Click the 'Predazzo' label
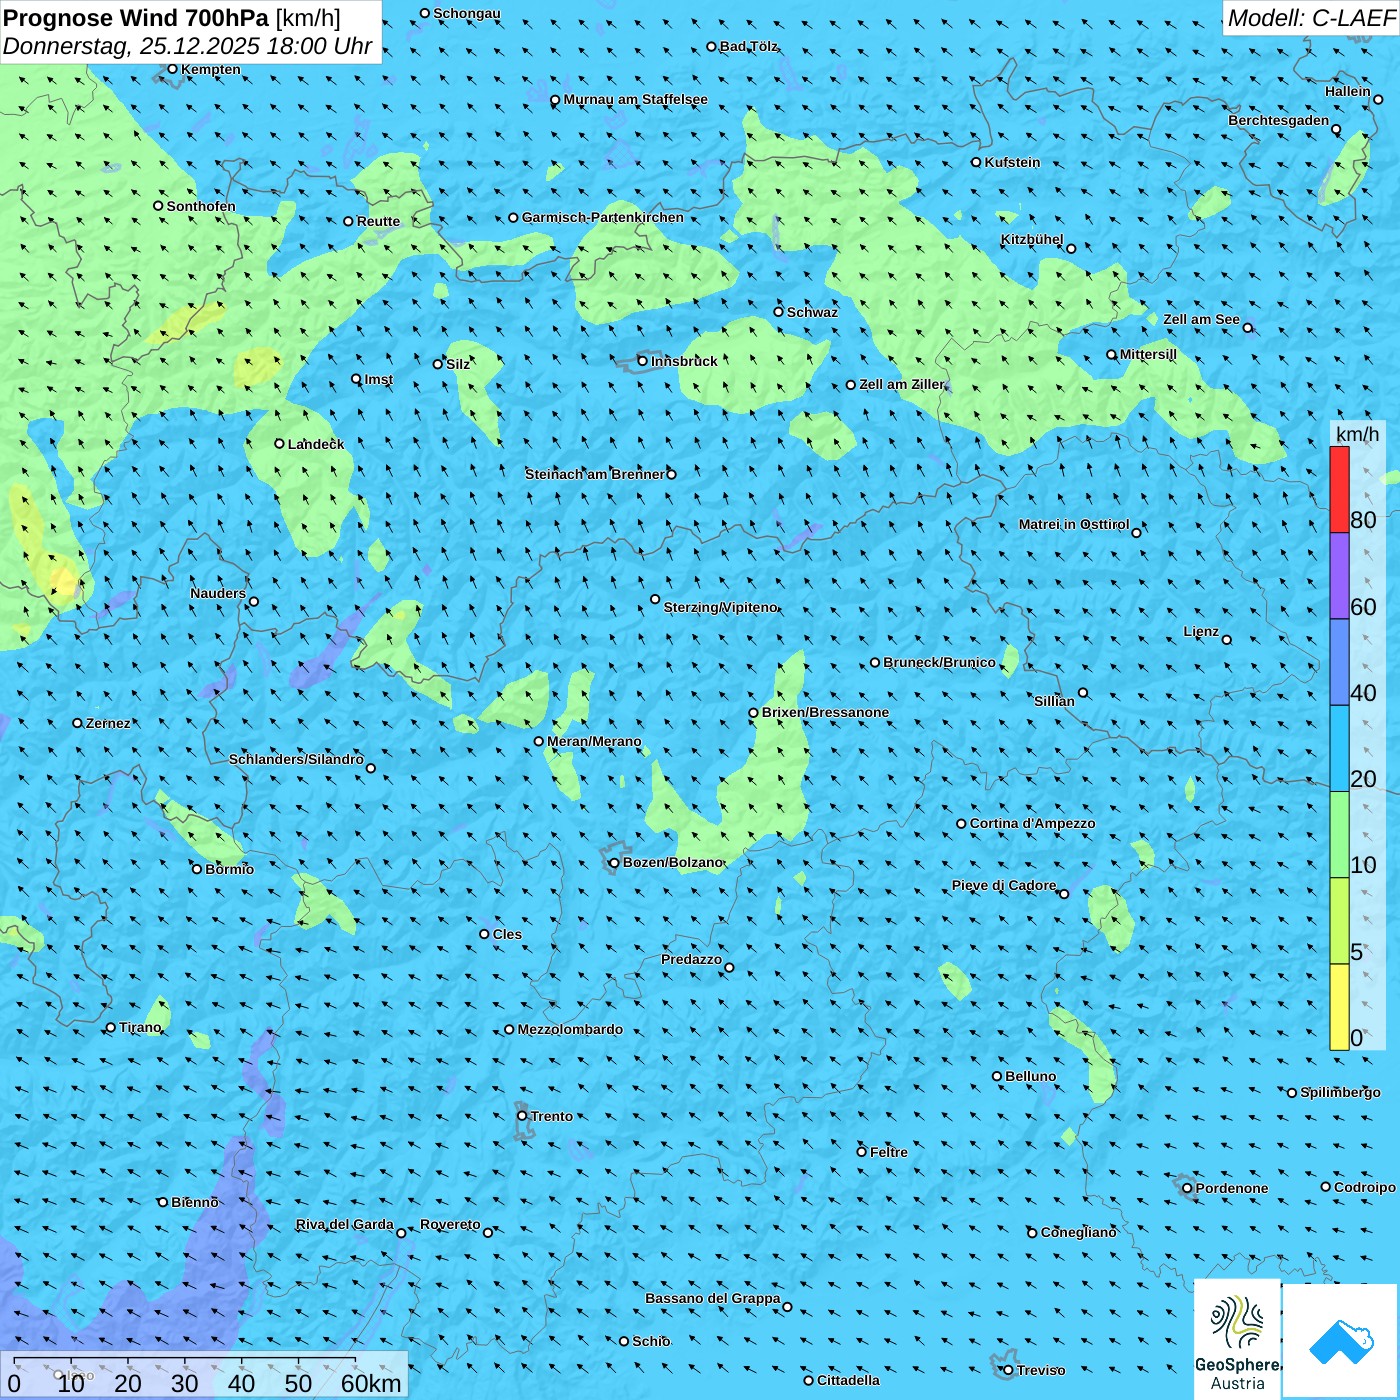 click(691, 959)
